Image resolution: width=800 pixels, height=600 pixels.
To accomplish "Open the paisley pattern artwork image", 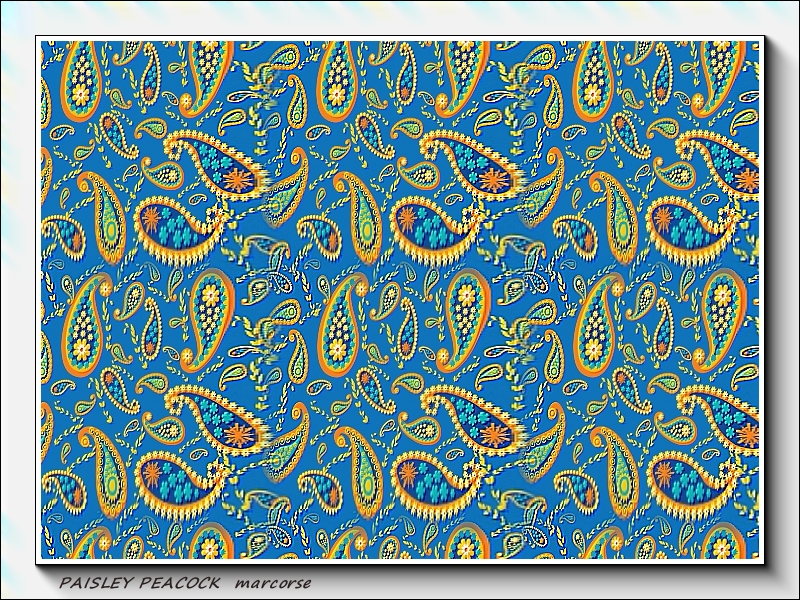I will (x=400, y=300).
